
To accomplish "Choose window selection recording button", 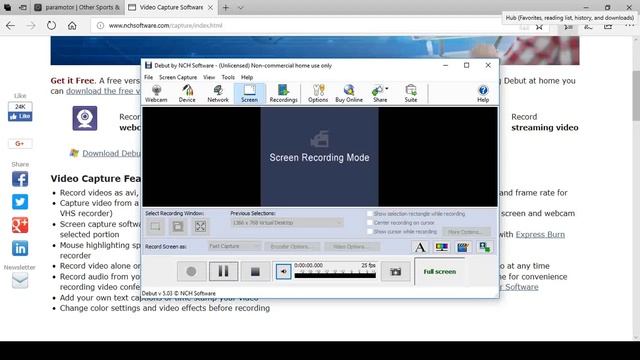I will click(178, 226).
